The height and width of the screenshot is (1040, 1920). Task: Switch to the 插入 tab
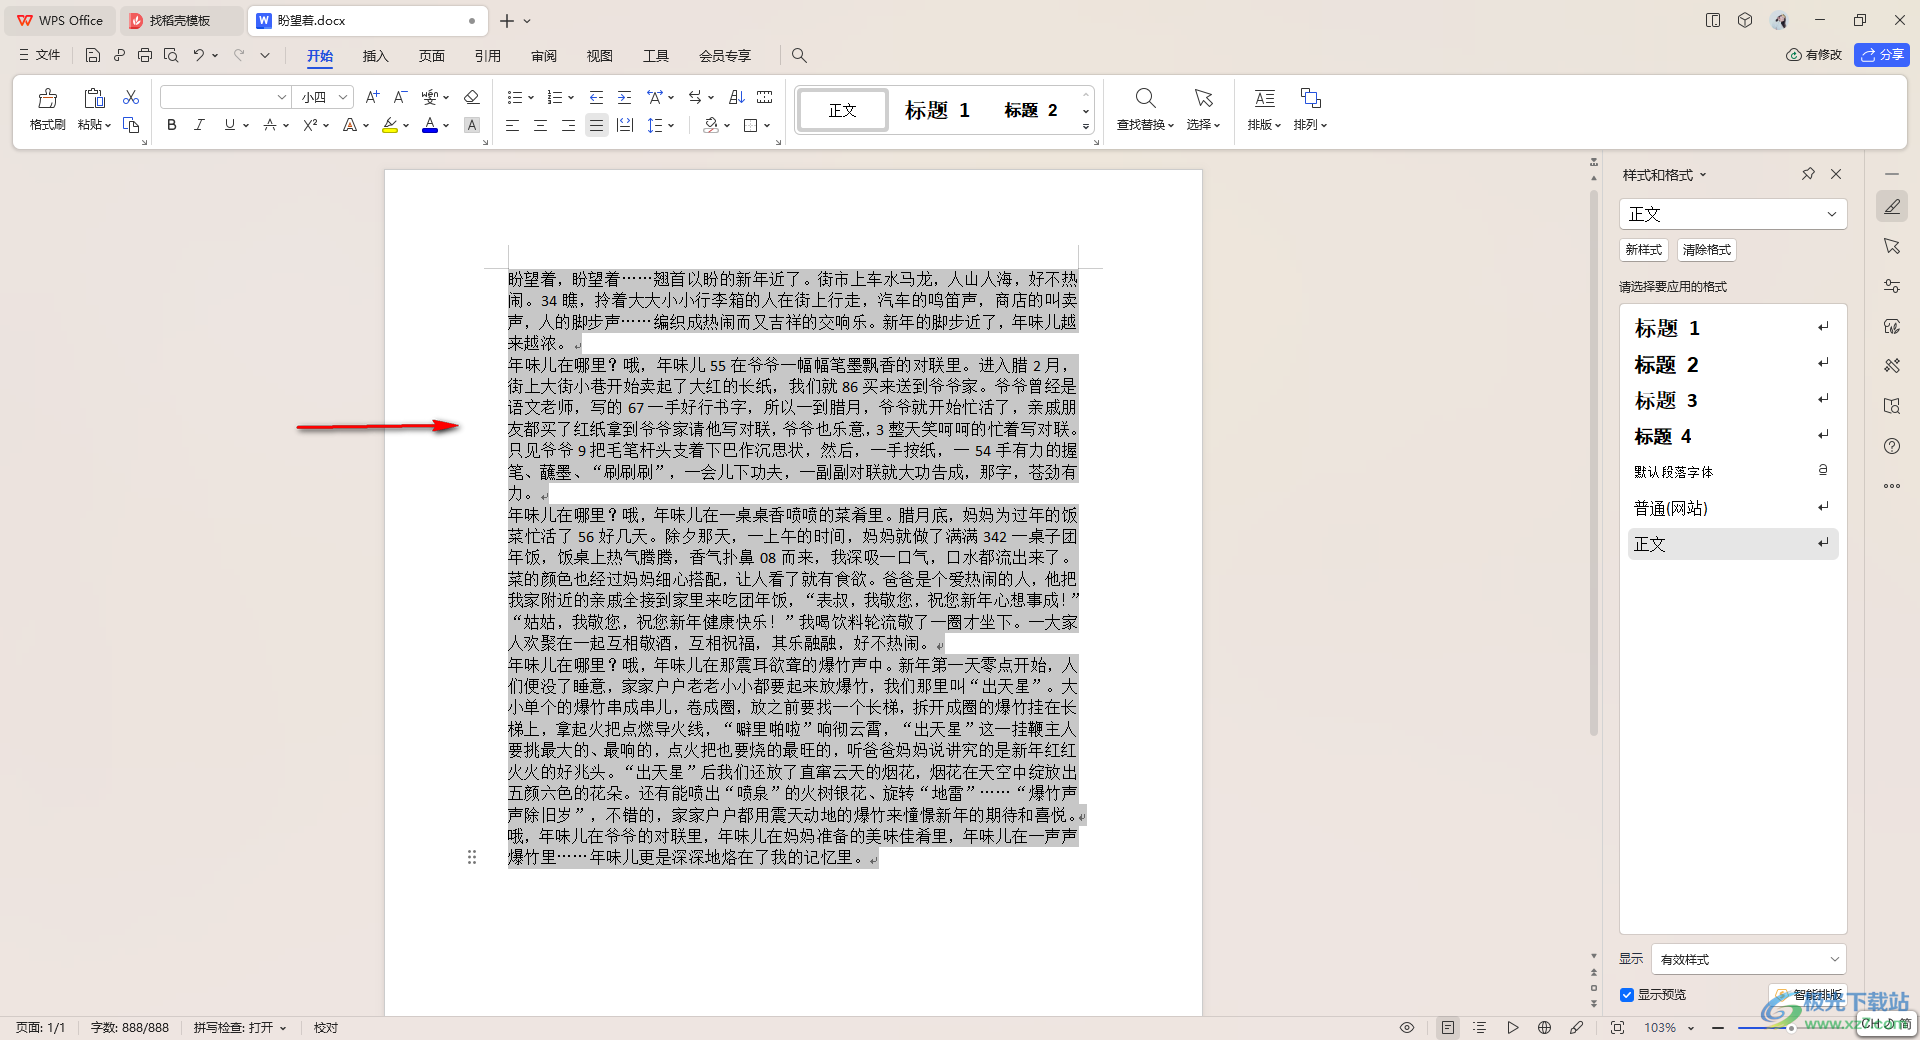coord(375,56)
